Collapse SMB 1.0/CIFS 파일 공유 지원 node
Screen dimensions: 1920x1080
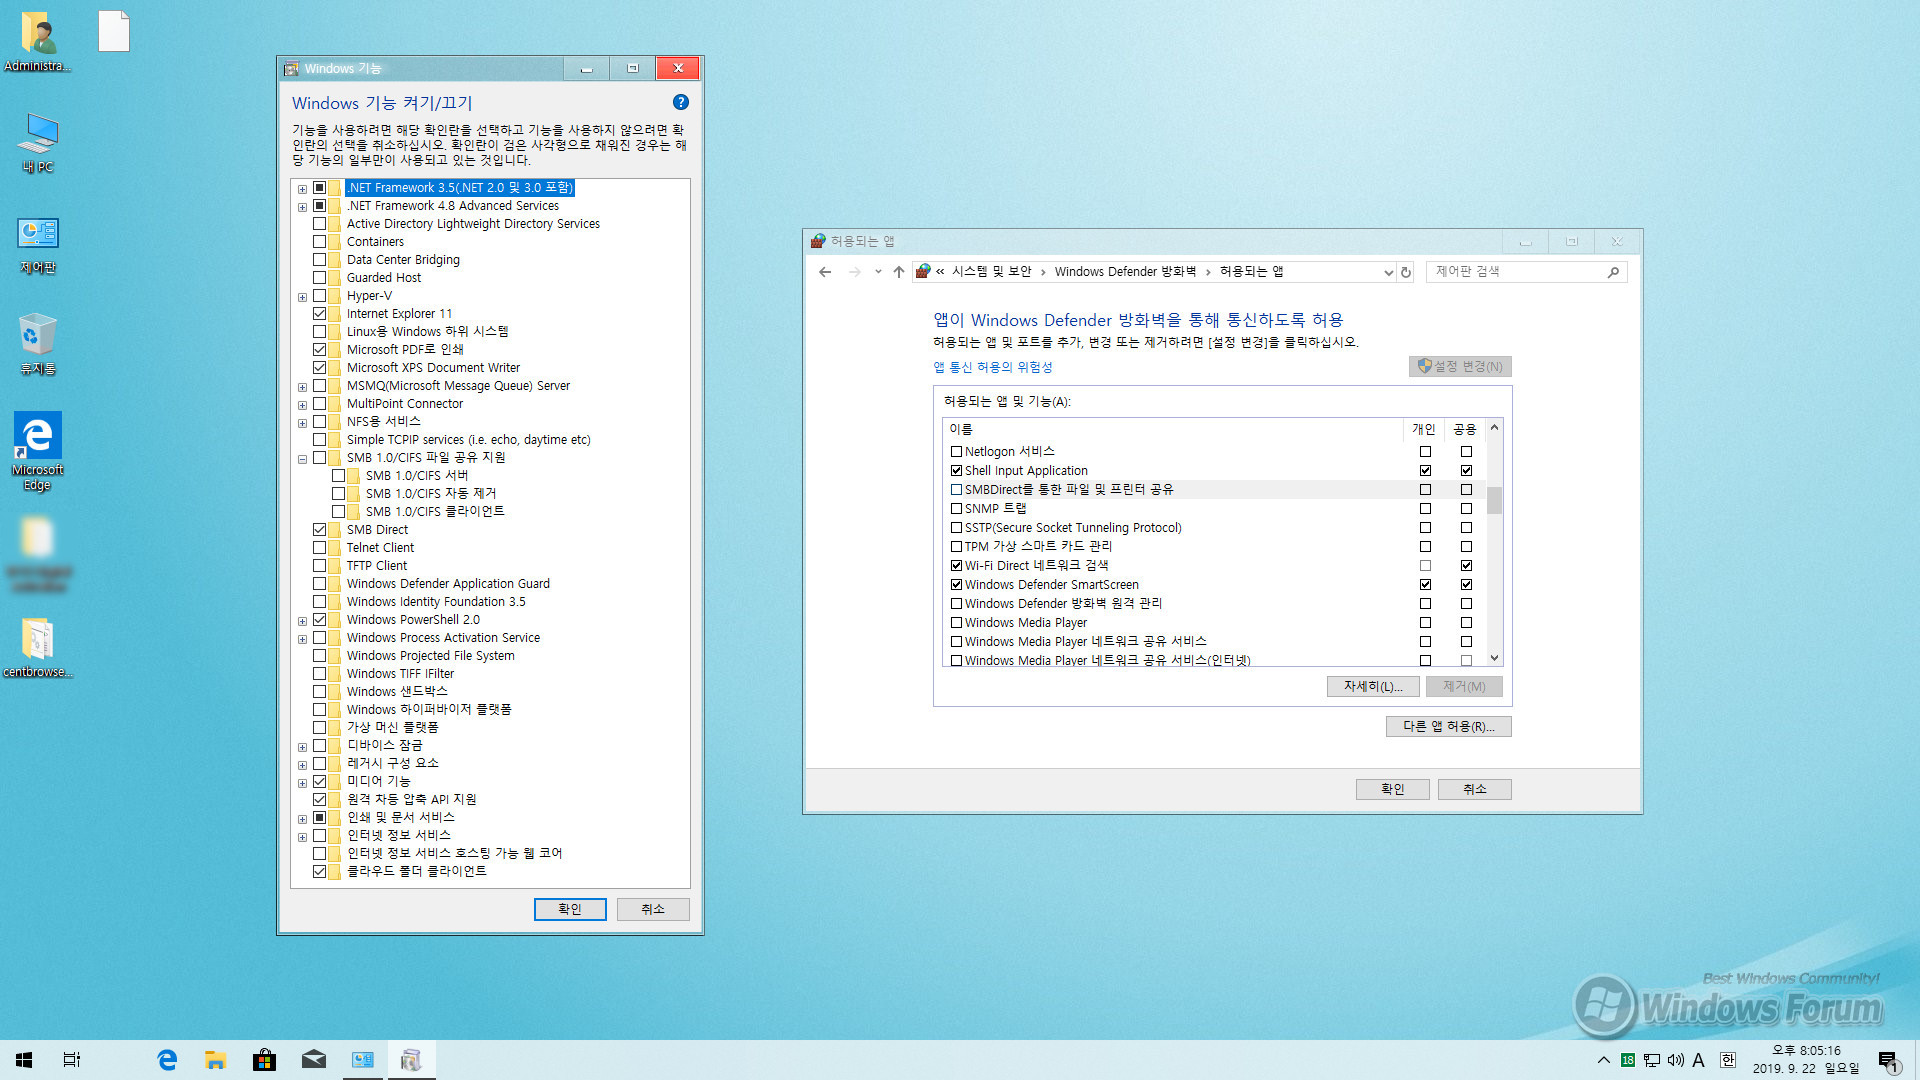pos(302,459)
